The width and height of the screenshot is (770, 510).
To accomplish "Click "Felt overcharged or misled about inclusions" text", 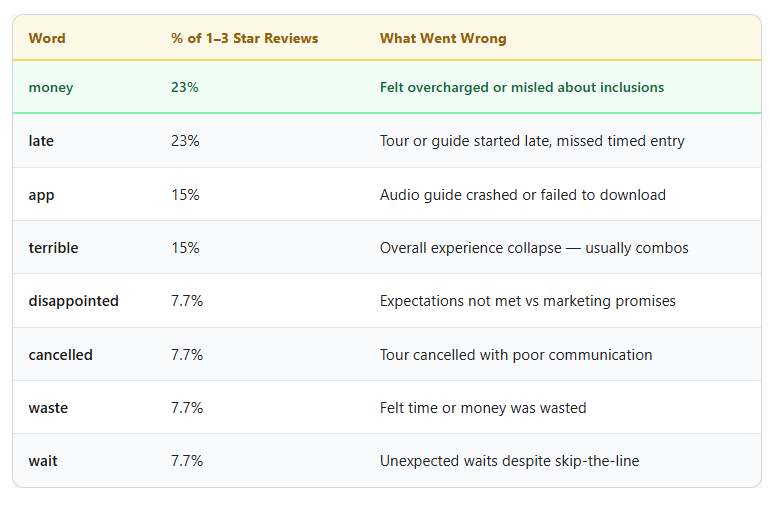I will pos(521,88).
